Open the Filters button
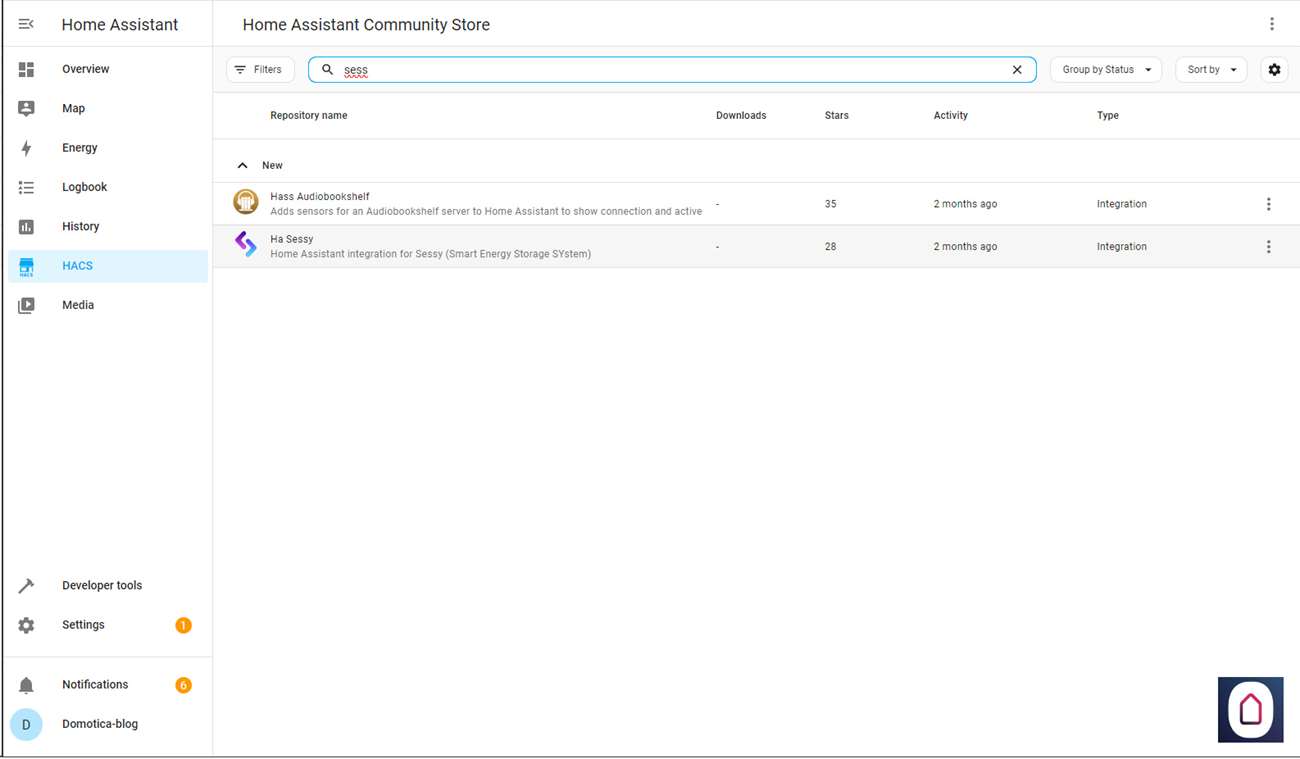 [260, 70]
